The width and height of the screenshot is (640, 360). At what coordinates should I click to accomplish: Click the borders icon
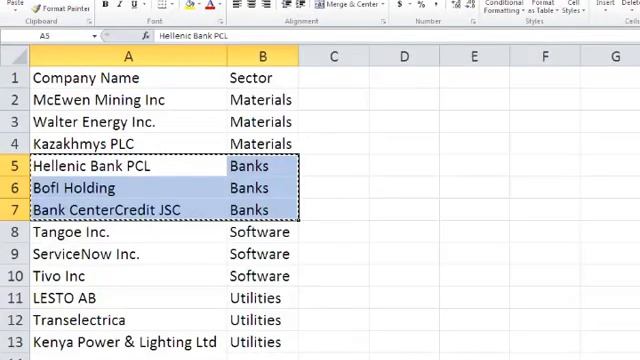tap(162, 4)
